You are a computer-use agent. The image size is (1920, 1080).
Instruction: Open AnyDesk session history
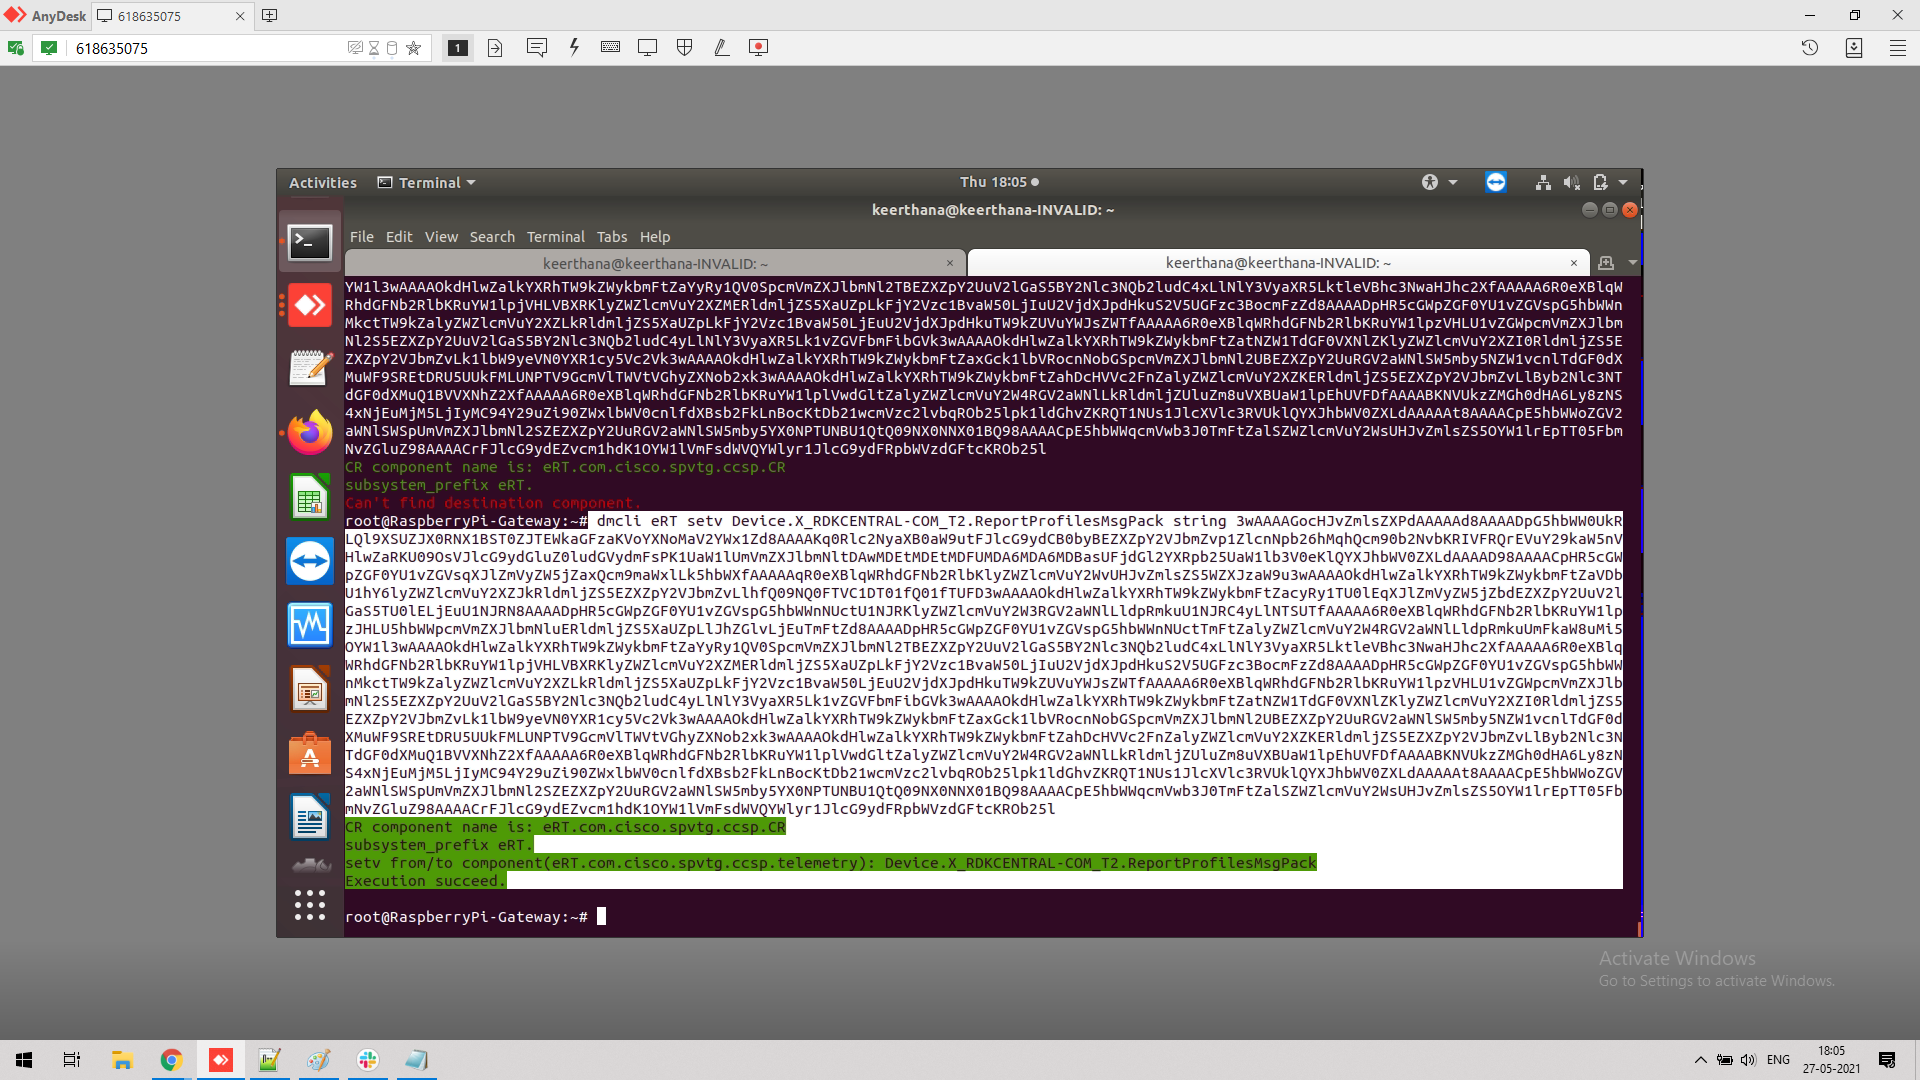1809,48
